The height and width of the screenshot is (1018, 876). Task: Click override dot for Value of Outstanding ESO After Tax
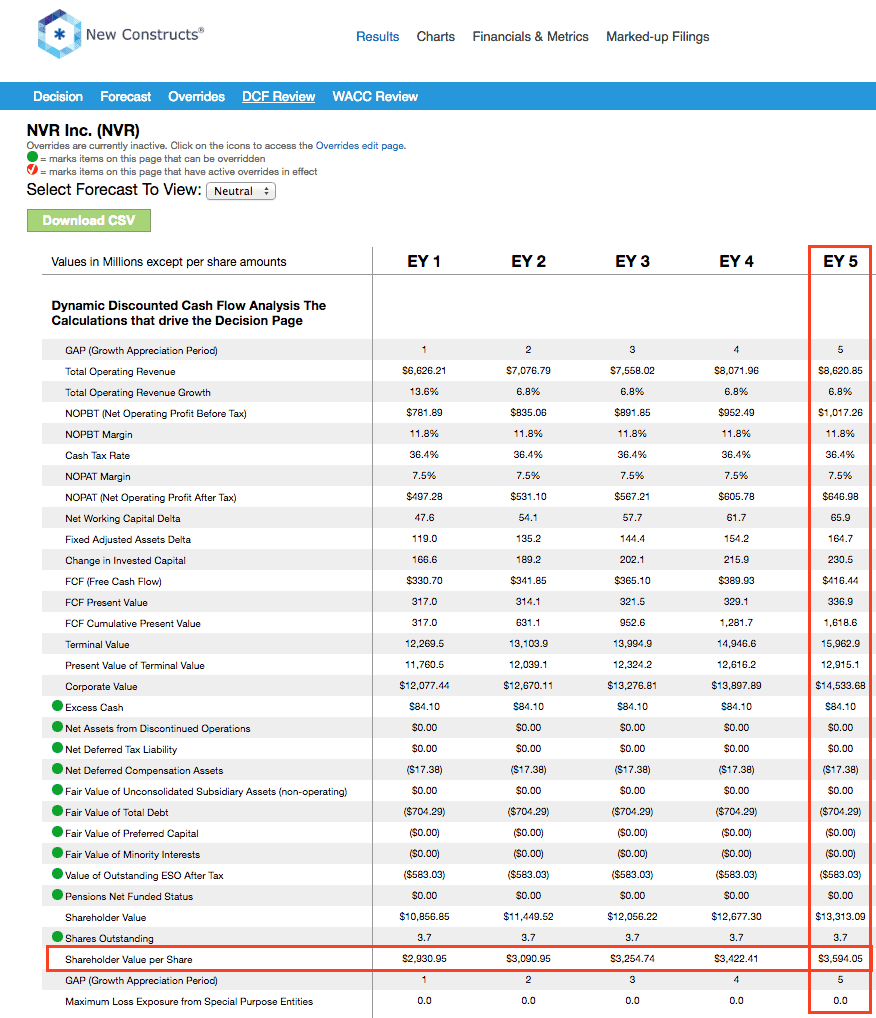click(x=57, y=874)
